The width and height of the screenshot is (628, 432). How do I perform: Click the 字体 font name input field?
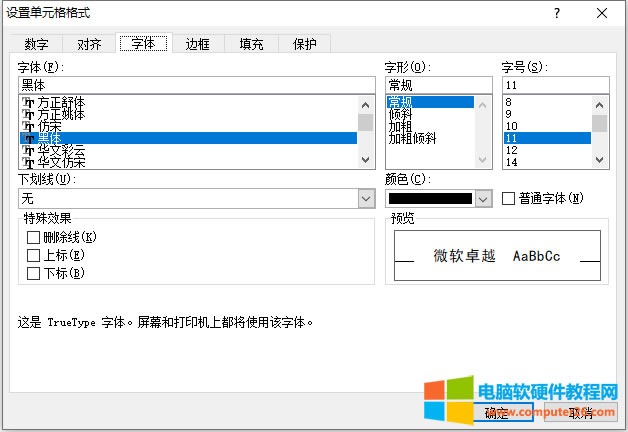[195, 85]
